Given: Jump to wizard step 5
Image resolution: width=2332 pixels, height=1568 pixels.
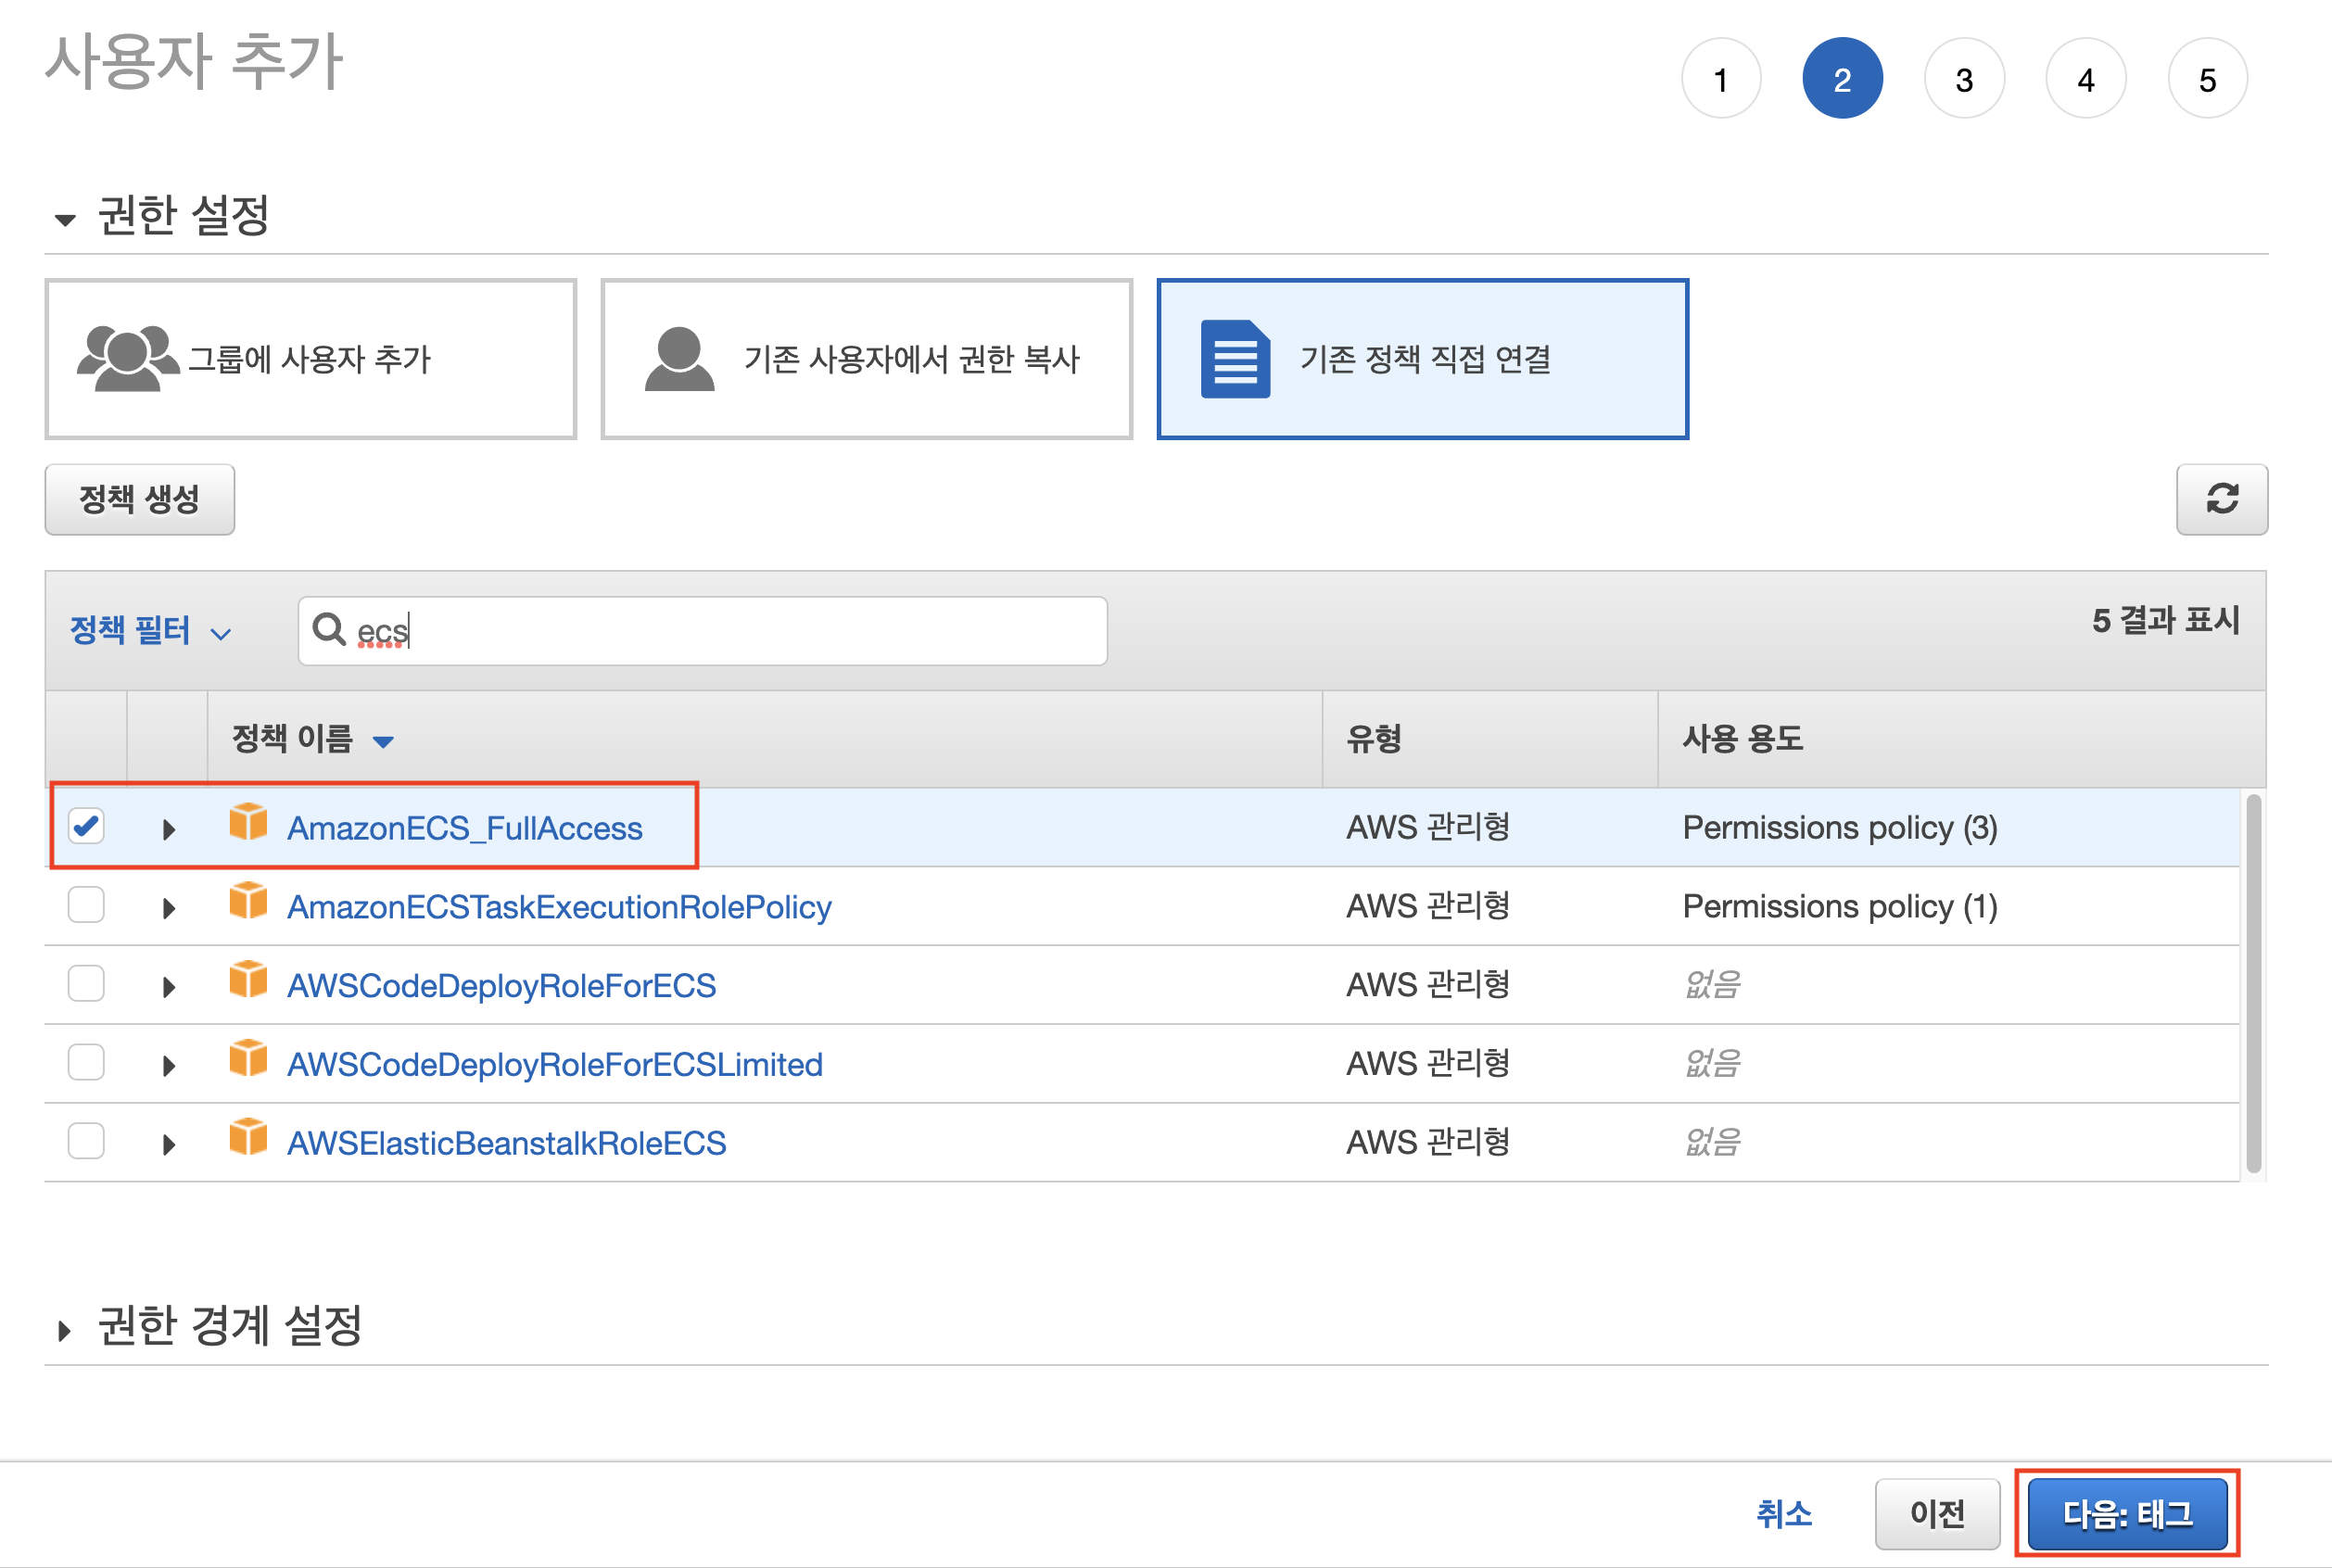Looking at the screenshot, I should (x=2208, y=79).
